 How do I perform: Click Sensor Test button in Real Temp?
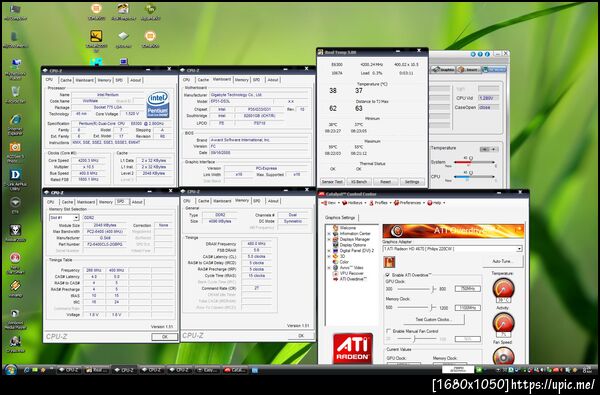332,182
